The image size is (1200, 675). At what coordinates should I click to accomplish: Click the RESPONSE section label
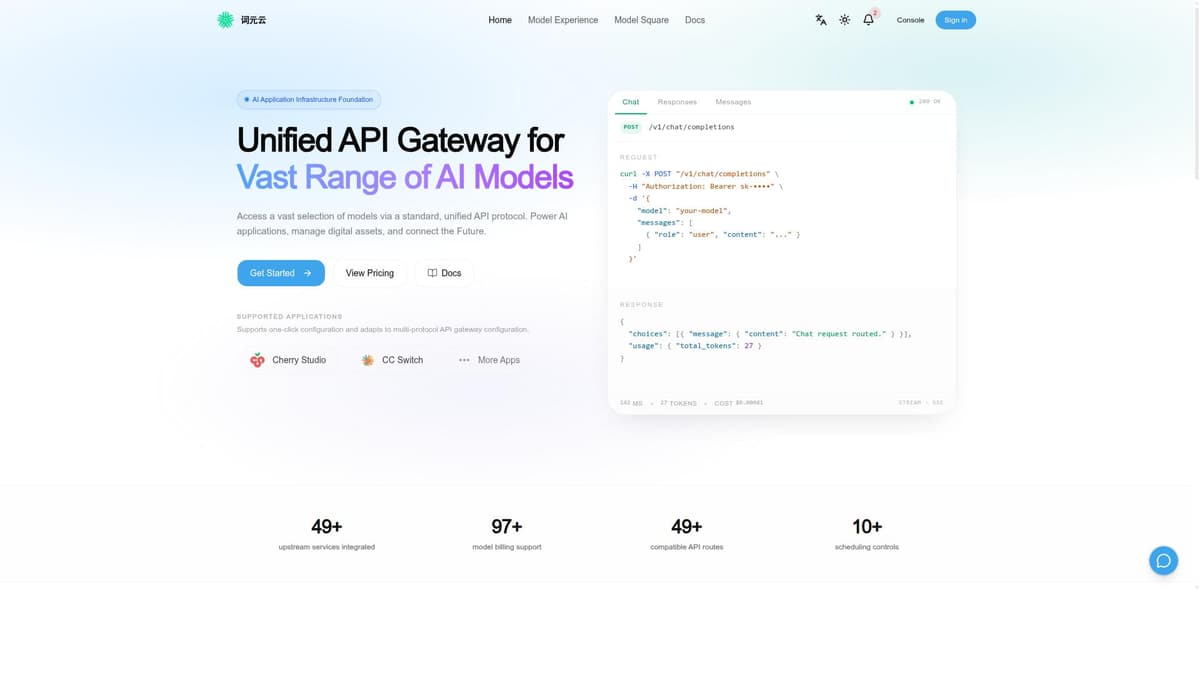coord(641,304)
